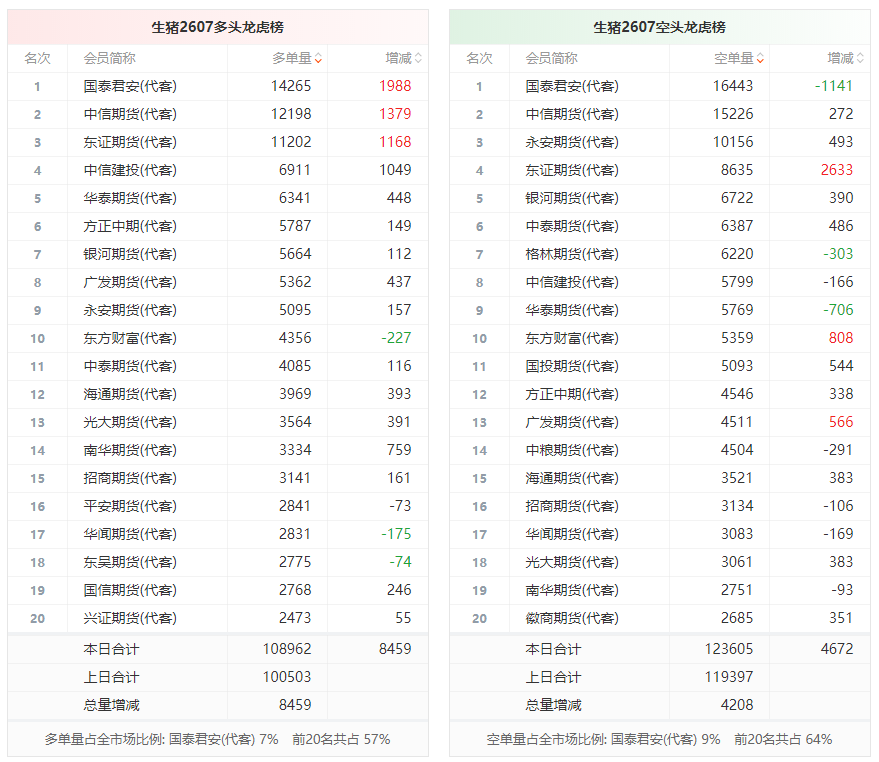Select 光大期货(代客) in long ranking table

[130, 422]
